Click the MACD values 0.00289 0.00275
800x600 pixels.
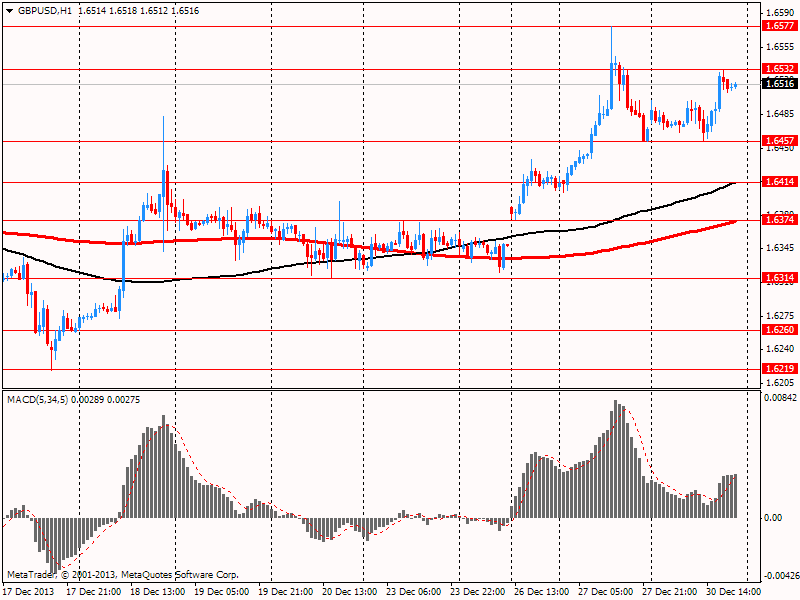click(106, 399)
